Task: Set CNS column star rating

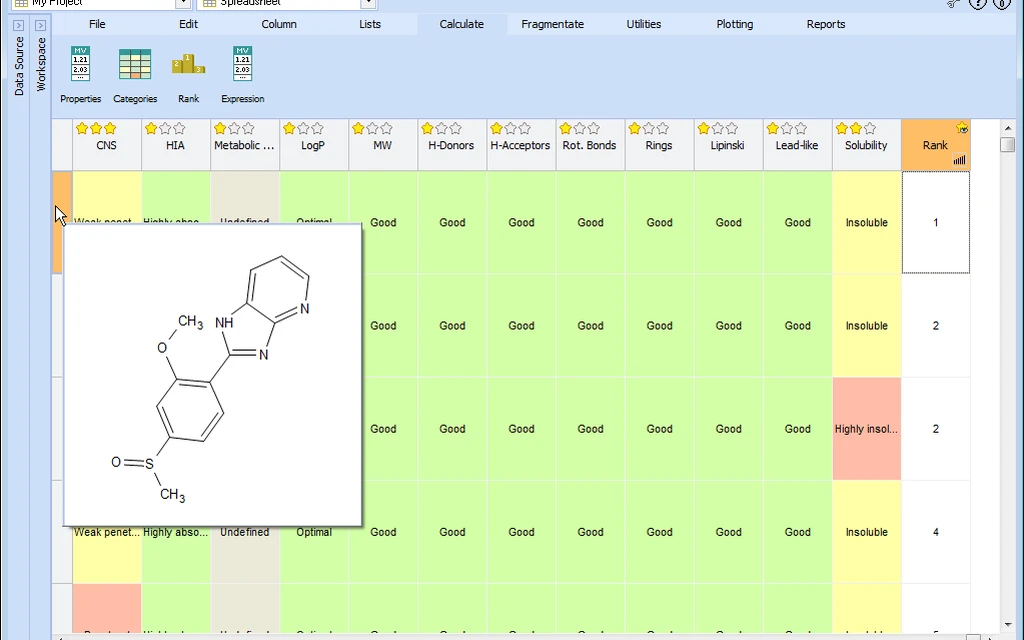Action: pyautogui.click(x=96, y=129)
